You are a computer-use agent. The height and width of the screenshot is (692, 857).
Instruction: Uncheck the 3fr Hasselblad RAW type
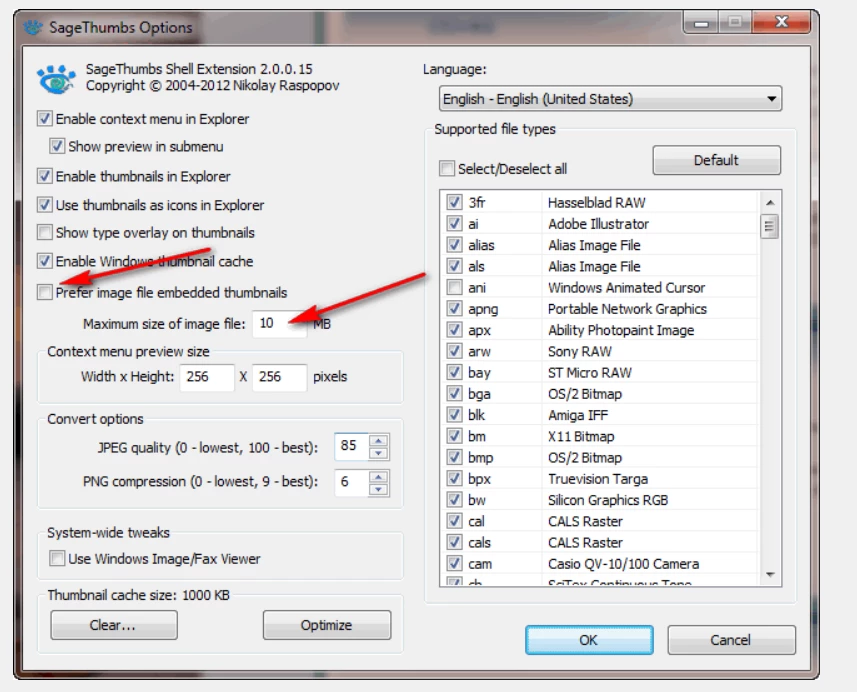coord(454,202)
